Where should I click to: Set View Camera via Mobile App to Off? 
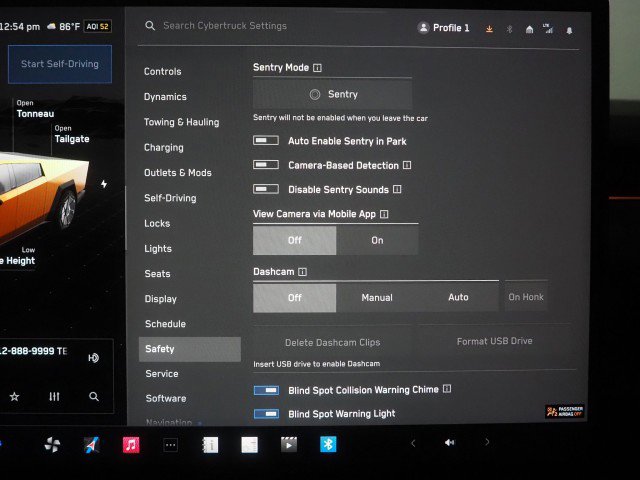pos(294,240)
